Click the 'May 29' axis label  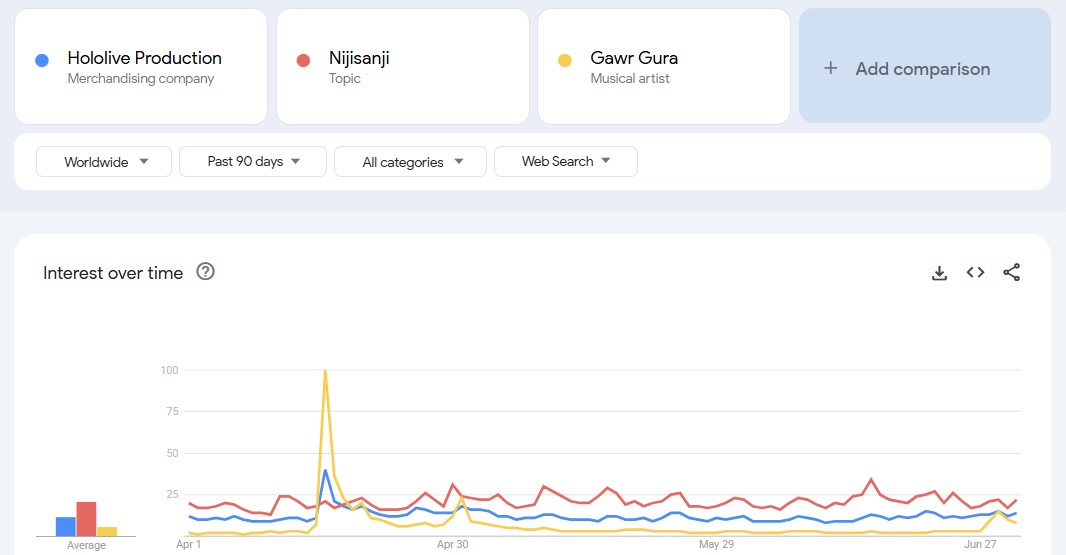tap(717, 544)
